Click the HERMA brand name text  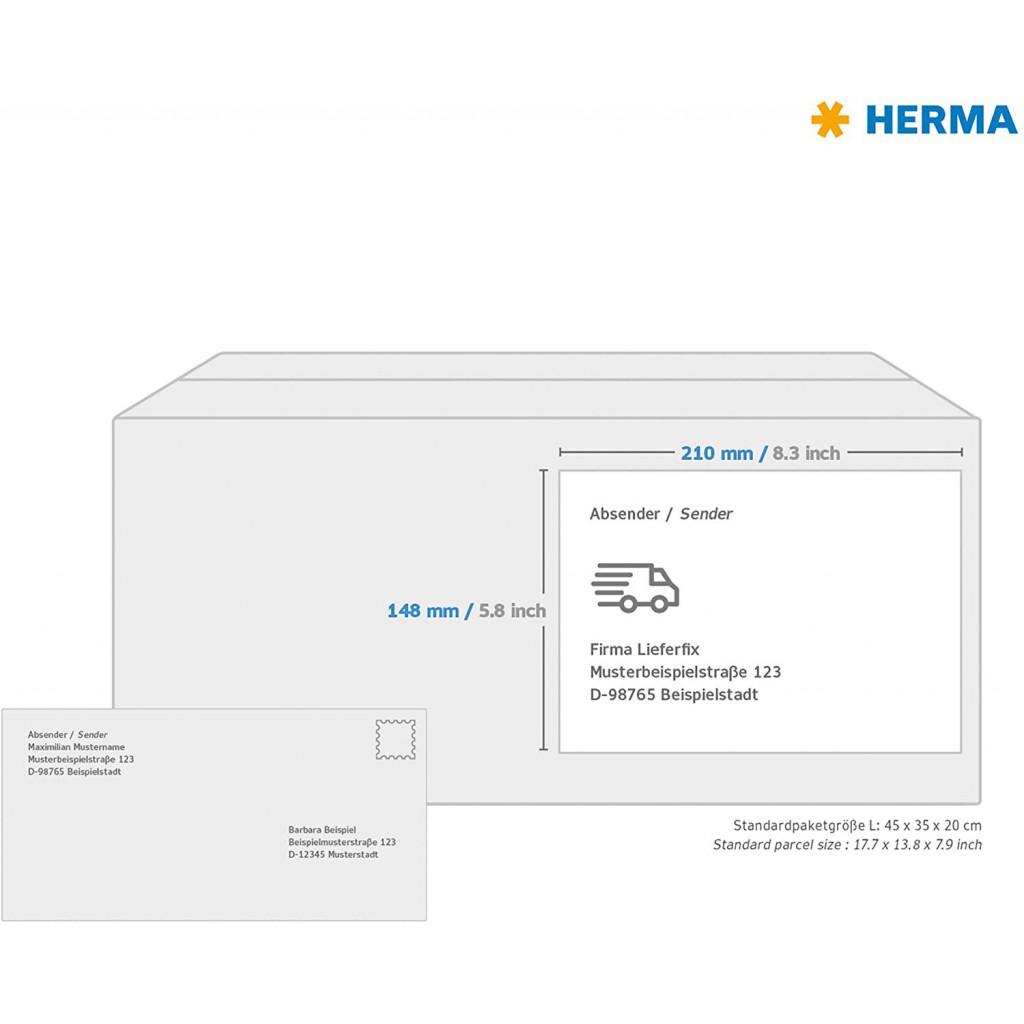click(941, 120)
